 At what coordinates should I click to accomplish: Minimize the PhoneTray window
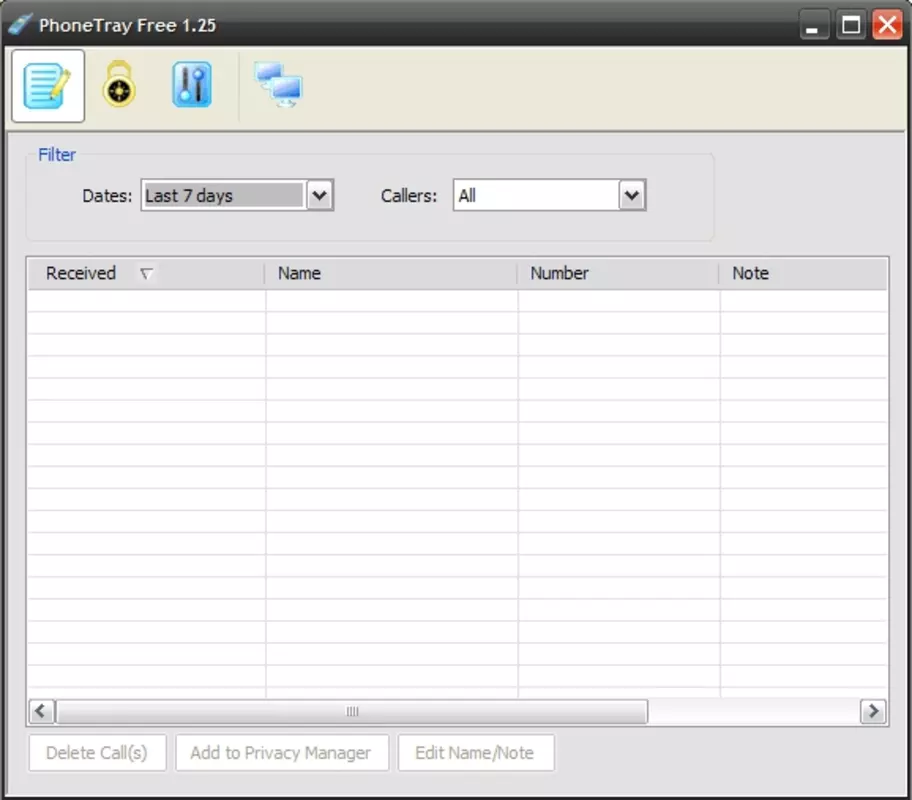point(814,25)
